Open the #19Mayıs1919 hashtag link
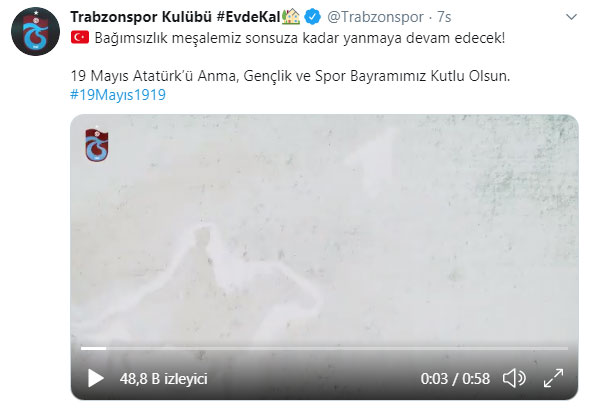This screenshot has width=592, height=408. [118, 94]
